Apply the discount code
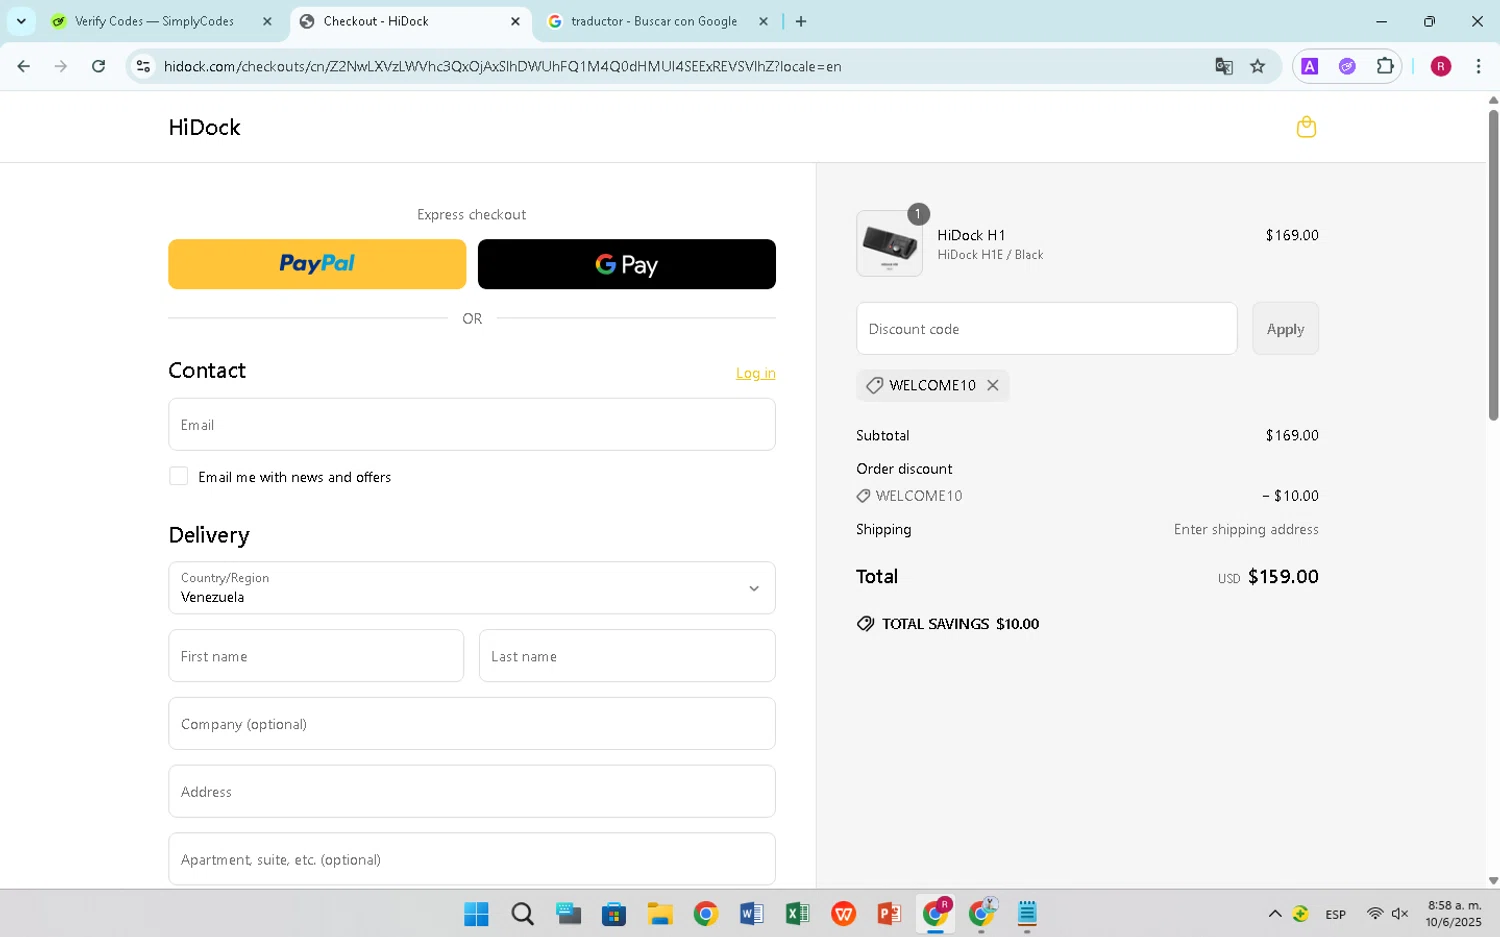The image size is (1500, 937). click(x=1285, y=328)
